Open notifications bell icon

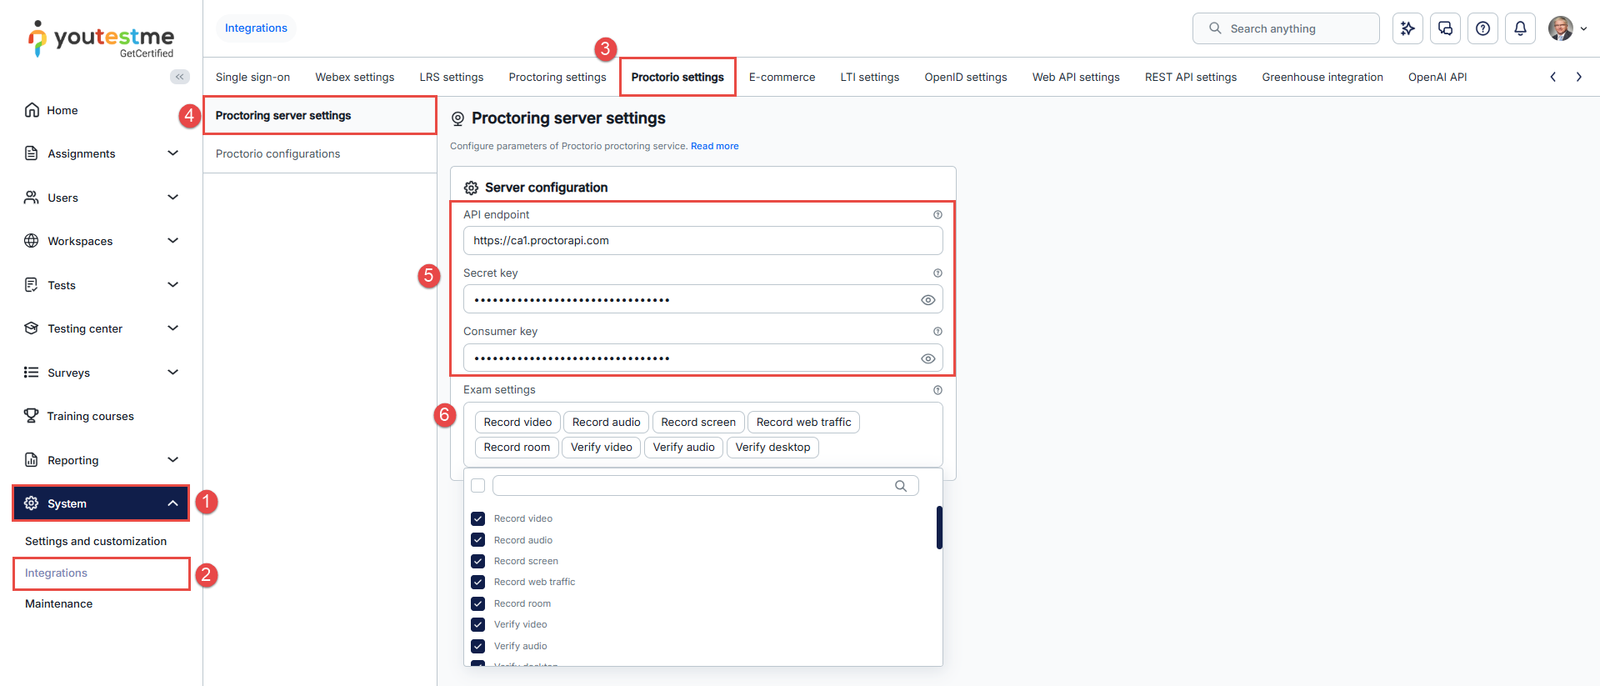(x=1520, y=29)
